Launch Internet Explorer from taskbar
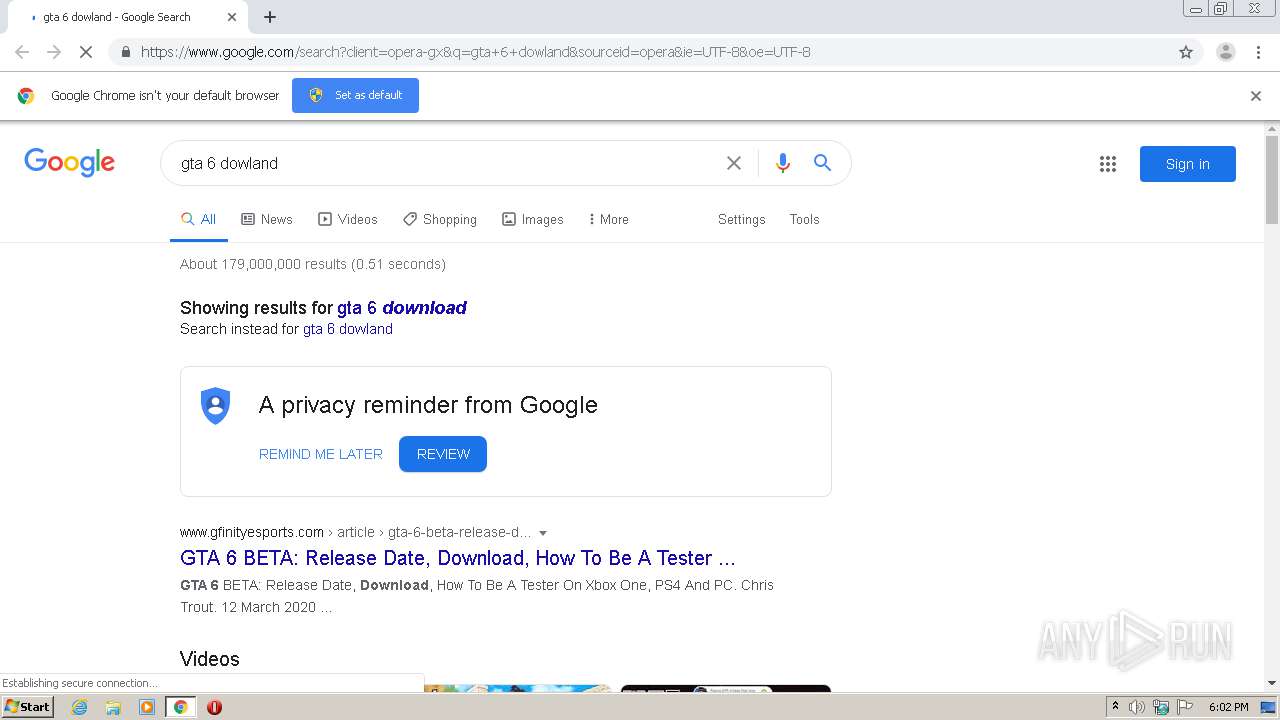The image size is (1280, 720). point(80,707)
